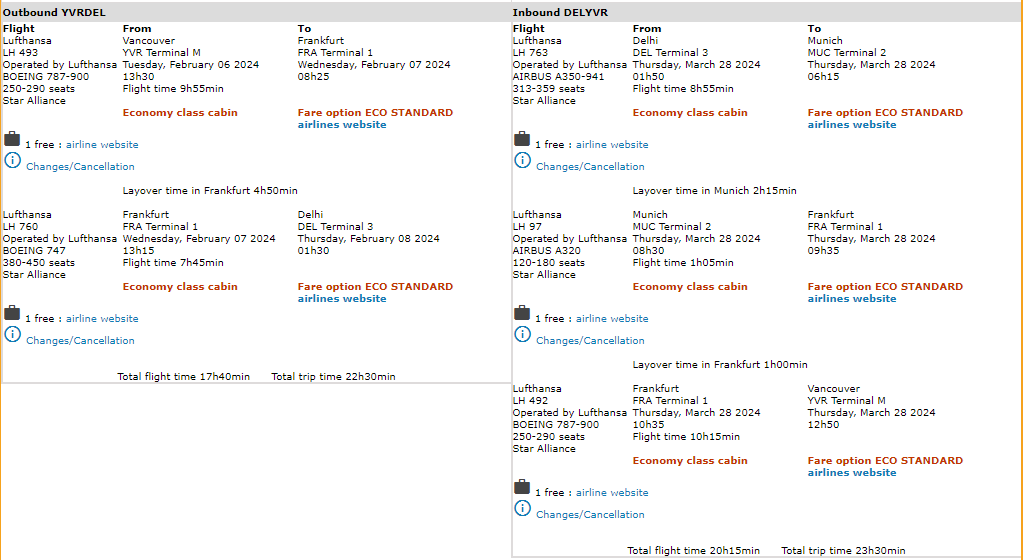Click the 'Inbound DELYVR' section header

click(558, 12)
